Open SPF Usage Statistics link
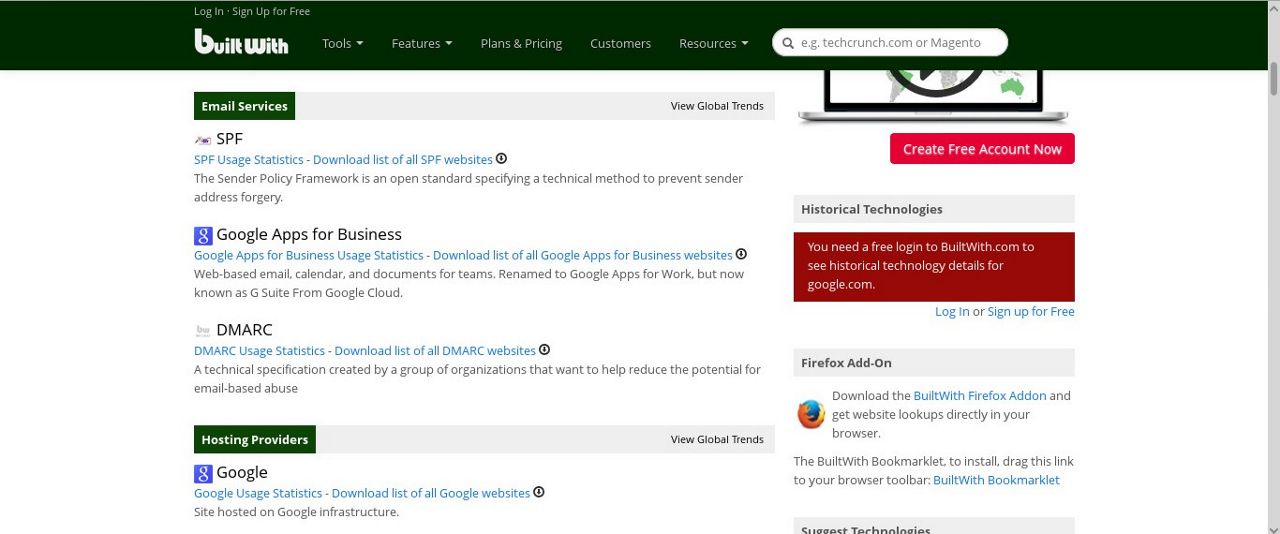This screenshot has width=1280, height=534. click(249, 159)
